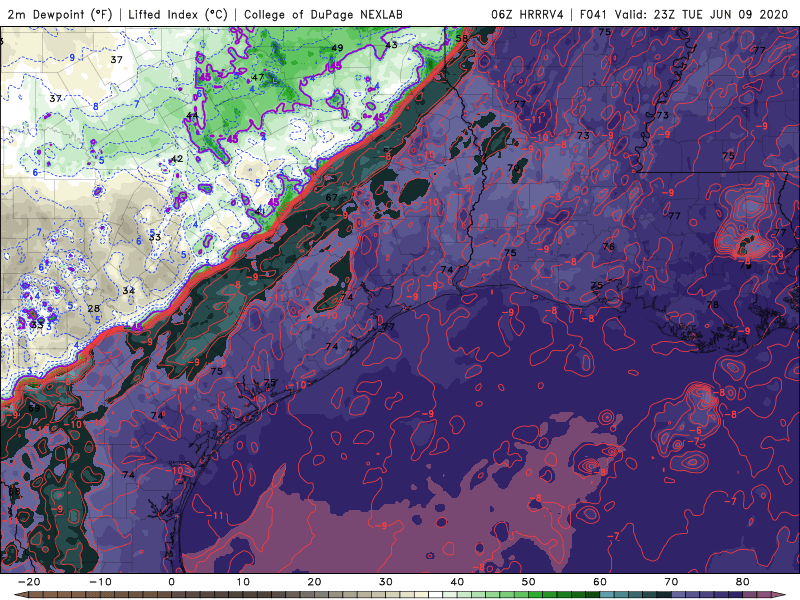Click the '20' label under the color scale
The width and height of the screenshot is (800, 600).
[x=314, y=582]
